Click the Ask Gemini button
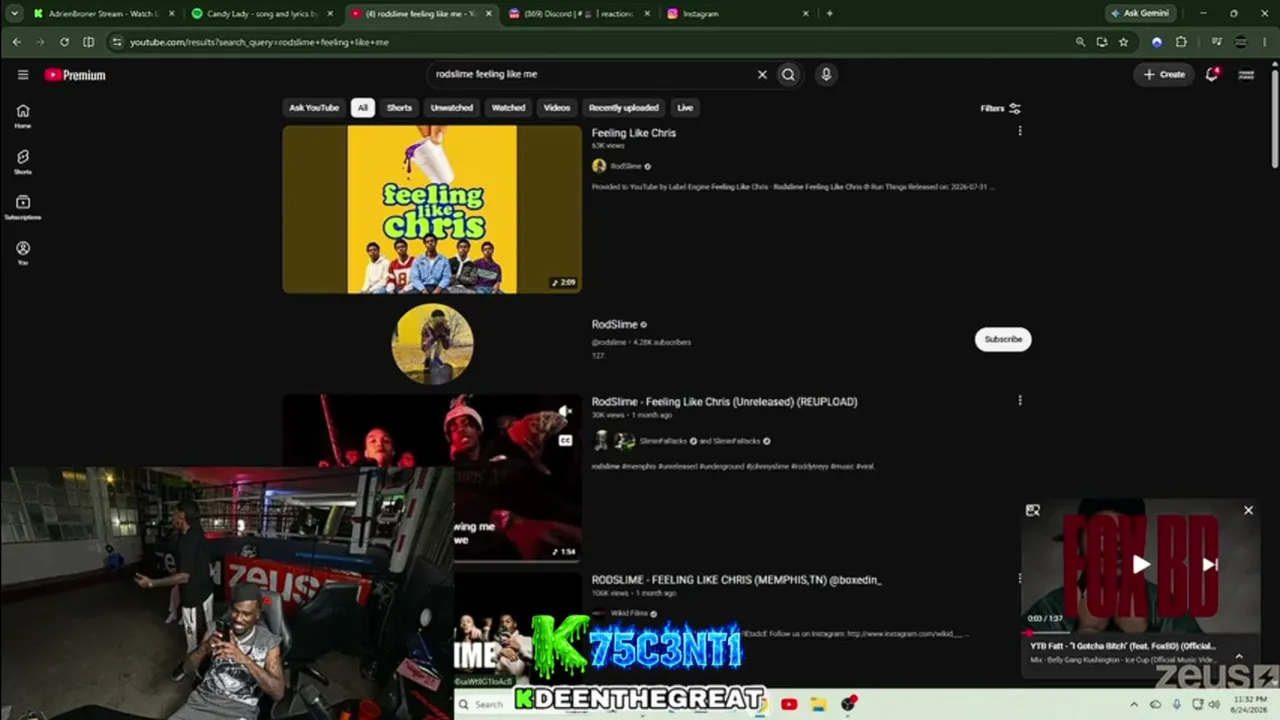1280x720 pixels. point(1140,14)
